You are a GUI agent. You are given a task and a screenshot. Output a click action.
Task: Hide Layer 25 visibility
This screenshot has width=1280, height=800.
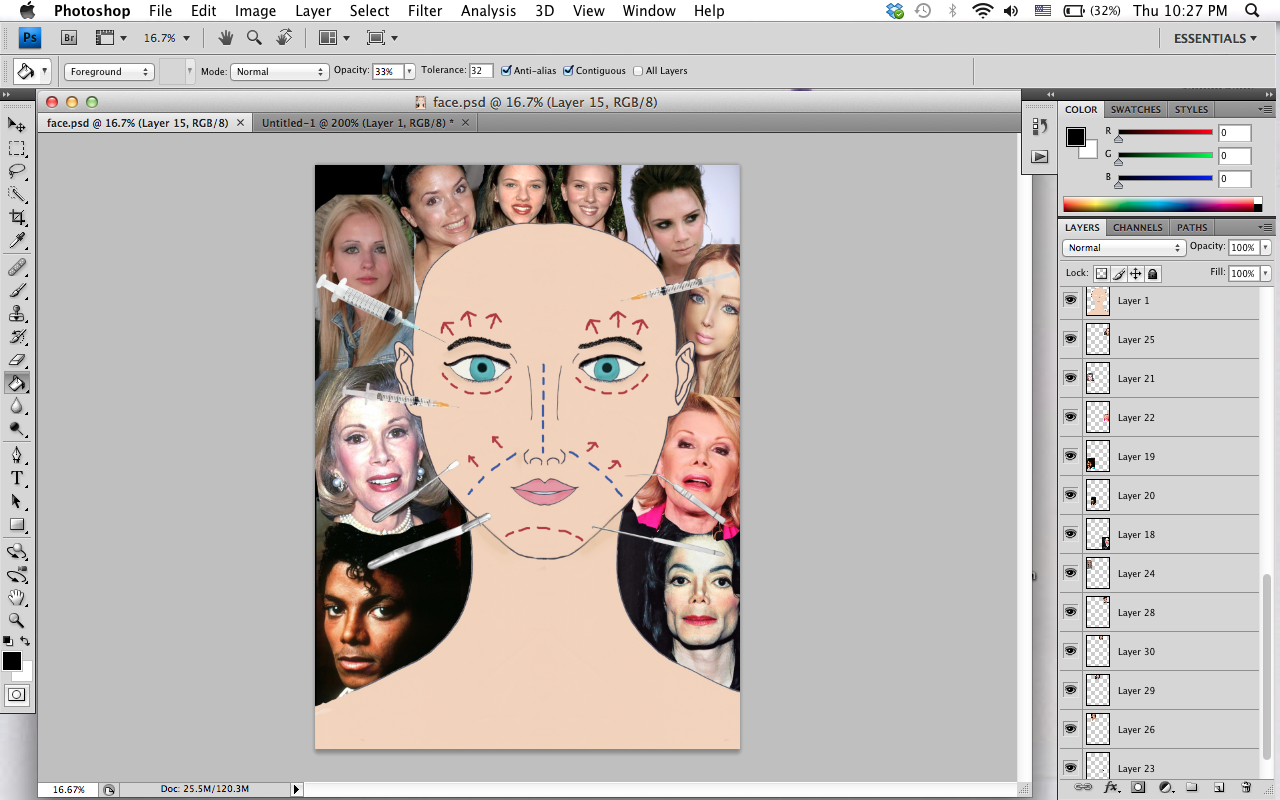pos(1071,339)
